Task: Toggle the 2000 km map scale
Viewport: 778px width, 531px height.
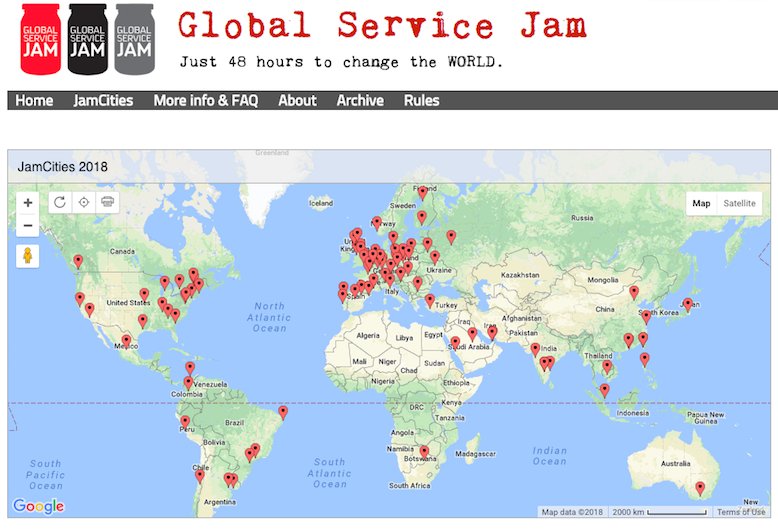Action: pyautogui.click(x=658, y=512)
